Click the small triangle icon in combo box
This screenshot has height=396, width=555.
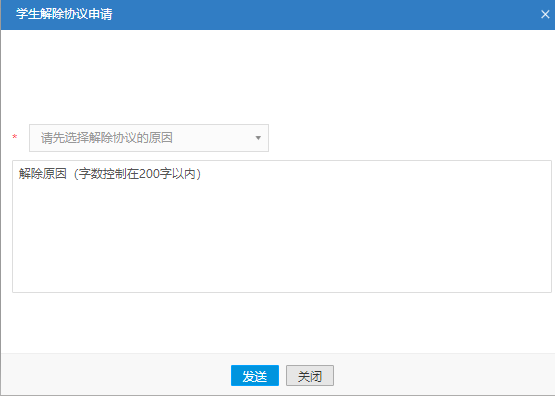[x=258, y=138]
